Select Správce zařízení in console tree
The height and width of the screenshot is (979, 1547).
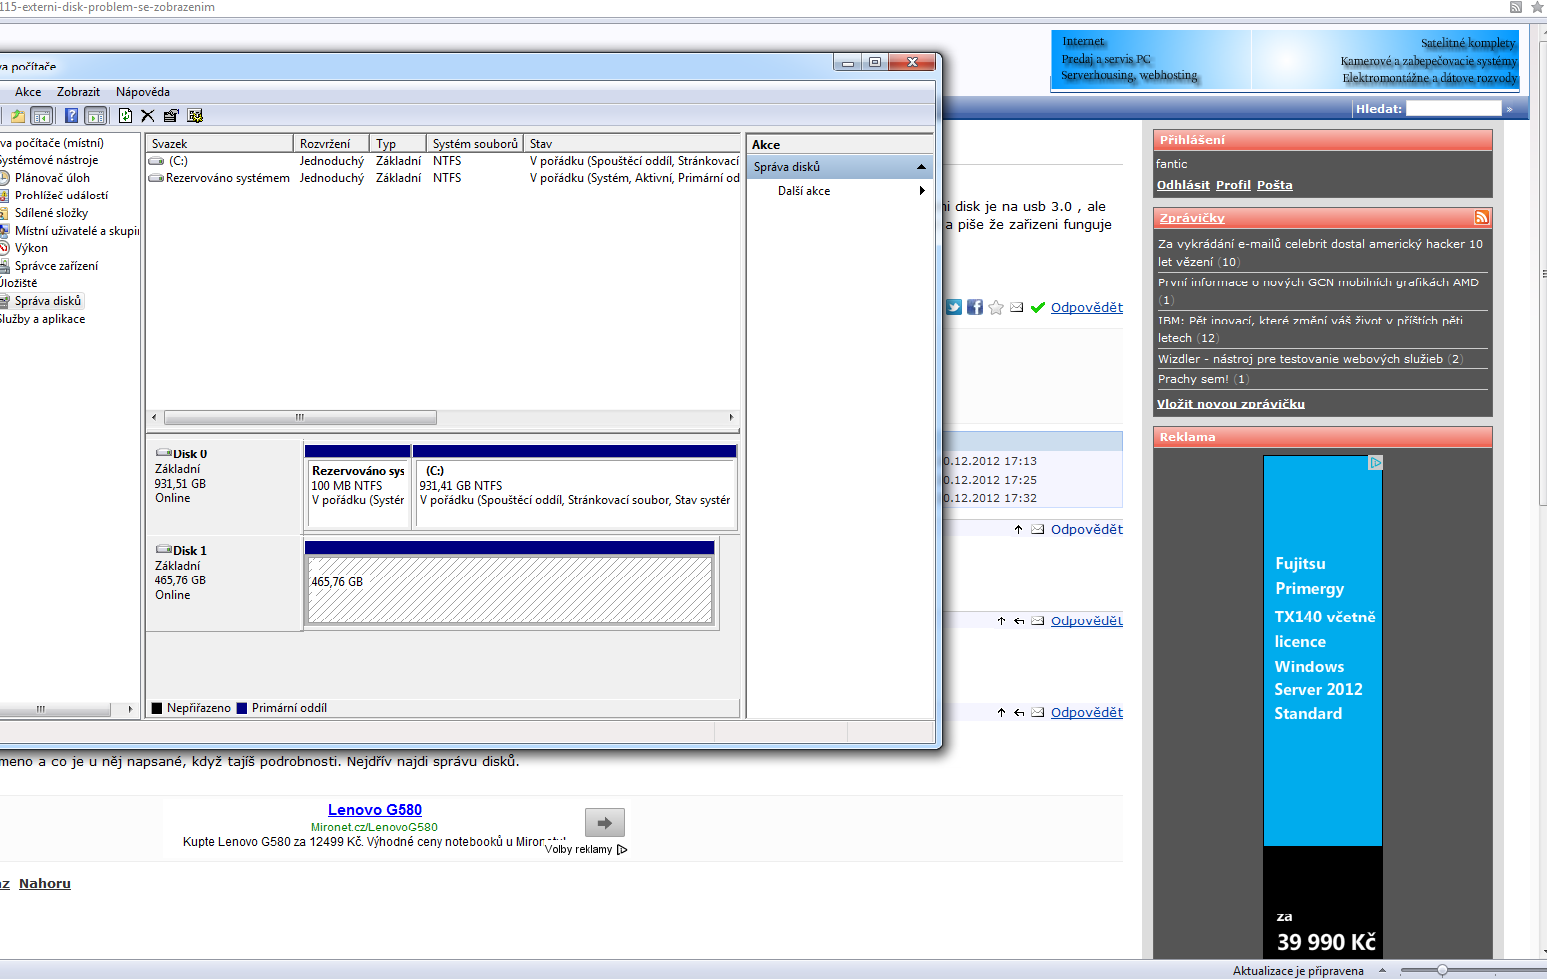click(56, 266)
